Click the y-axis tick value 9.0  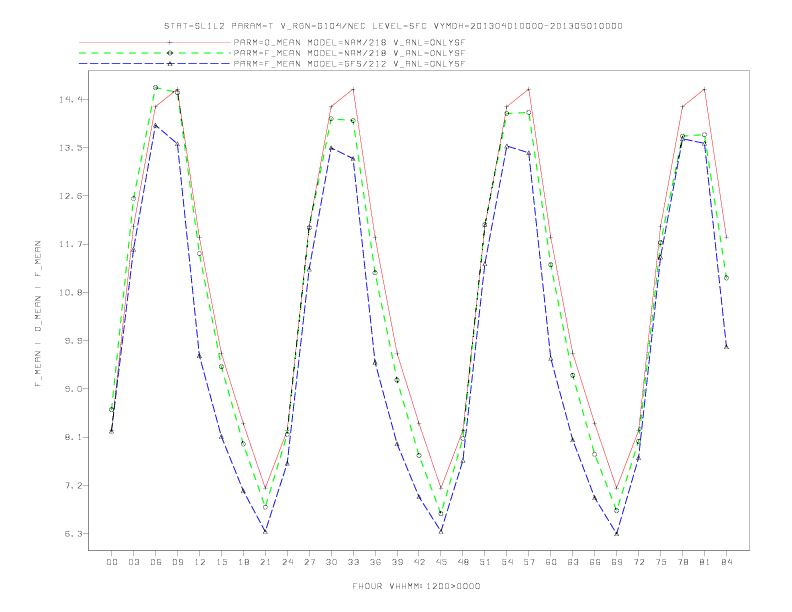pos(73,389)
